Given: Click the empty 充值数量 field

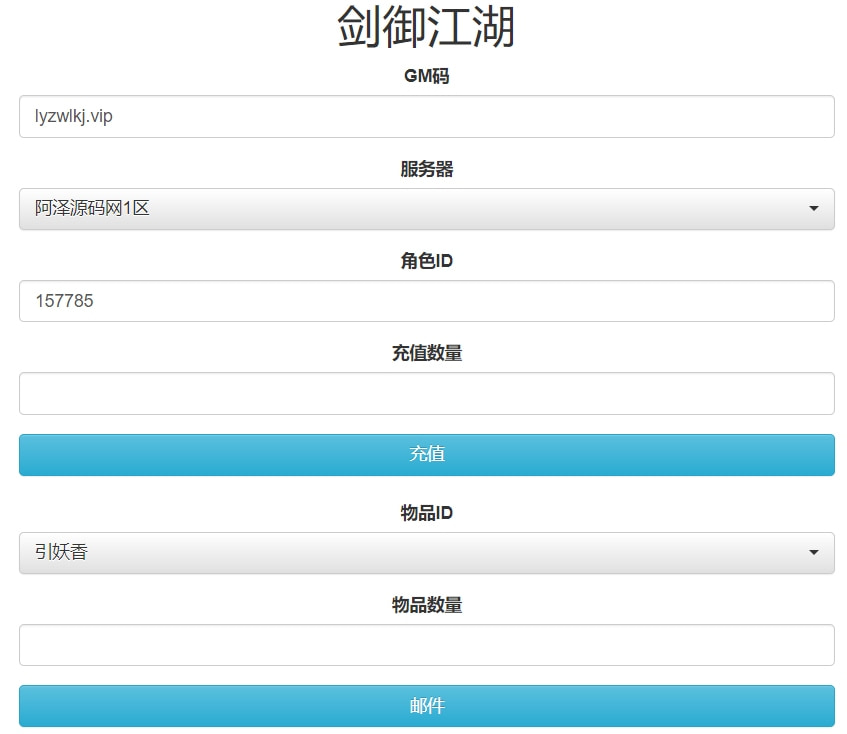Looking at the screenshot, I should 426,394.
